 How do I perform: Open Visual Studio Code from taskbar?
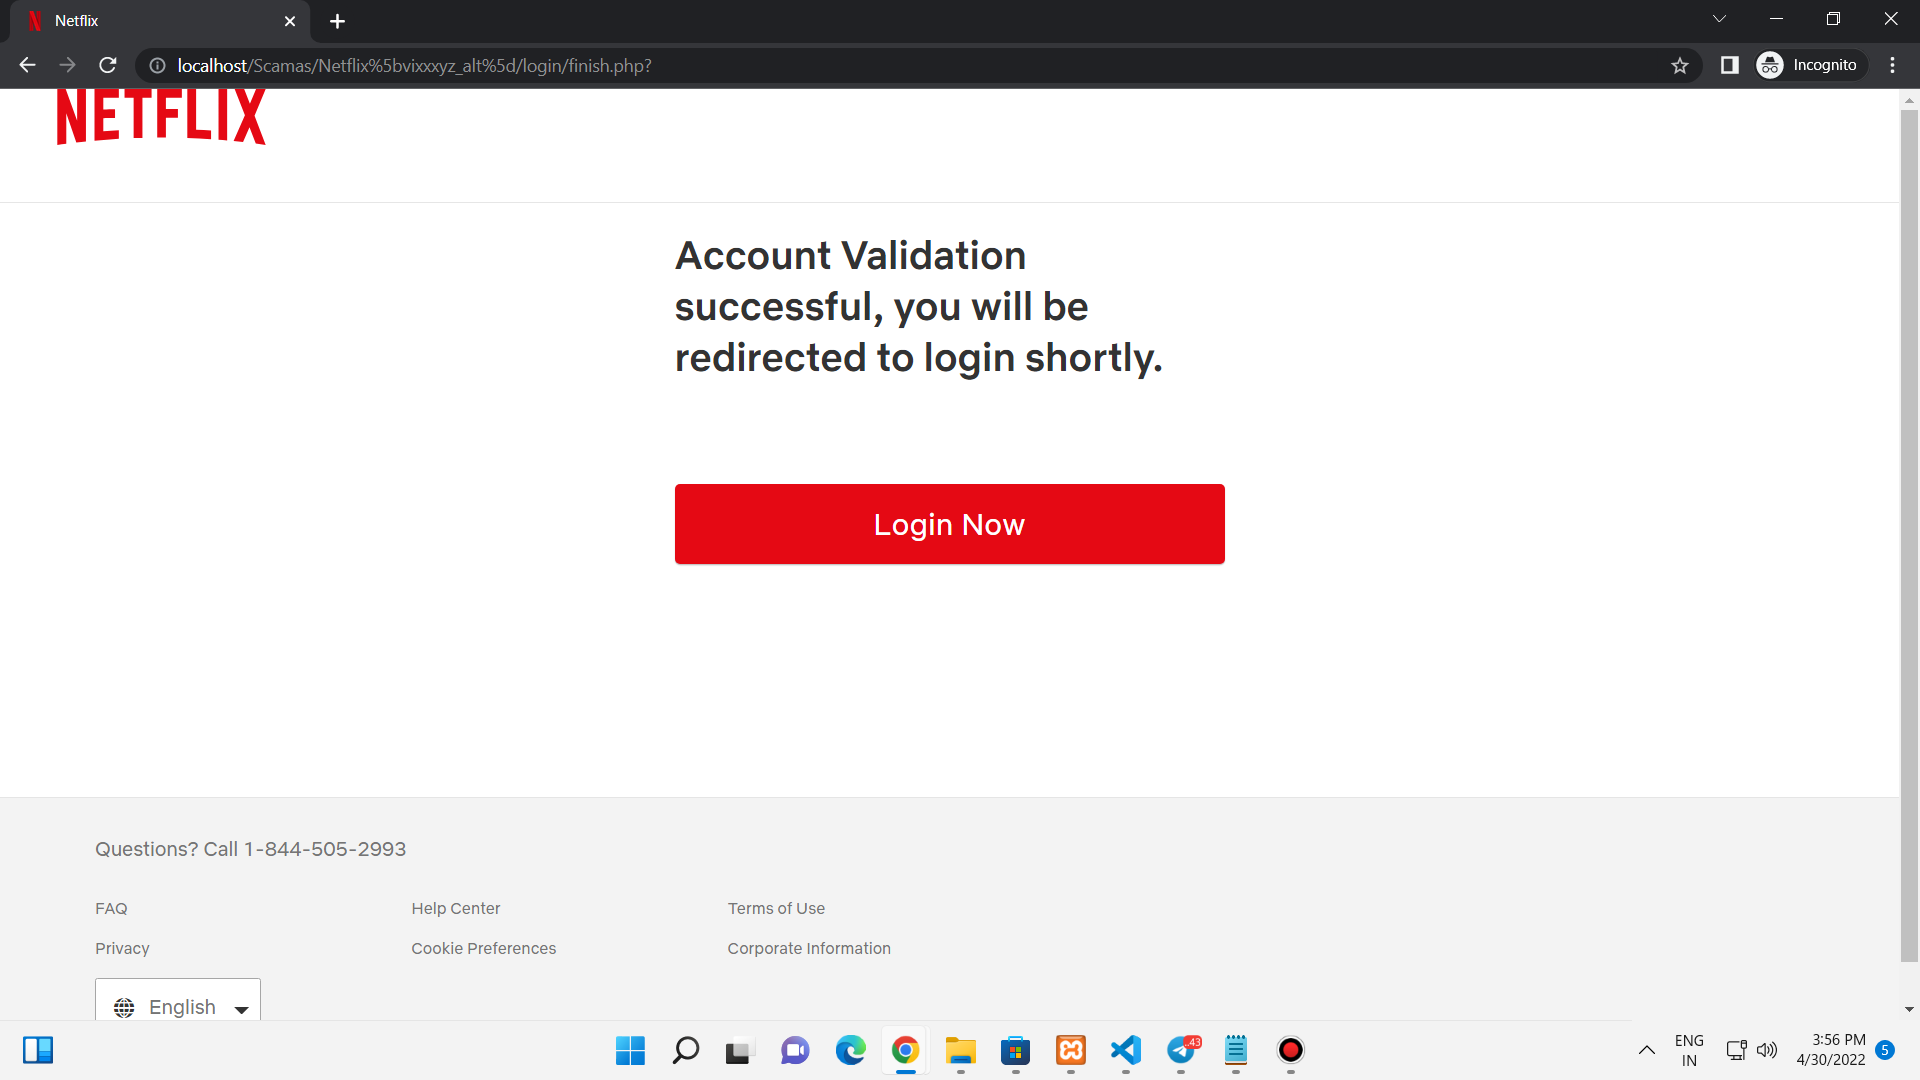(x=1125, y=1050)
